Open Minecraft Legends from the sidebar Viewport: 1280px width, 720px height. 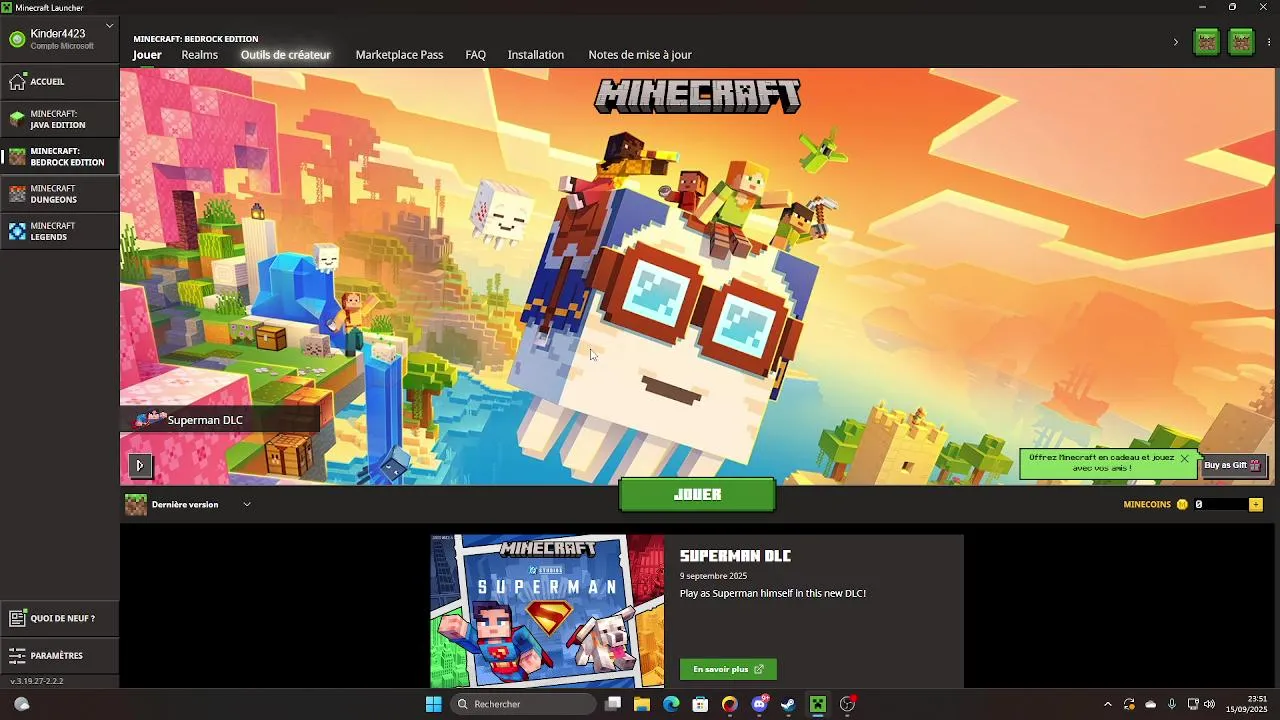(x=59, y=231)
